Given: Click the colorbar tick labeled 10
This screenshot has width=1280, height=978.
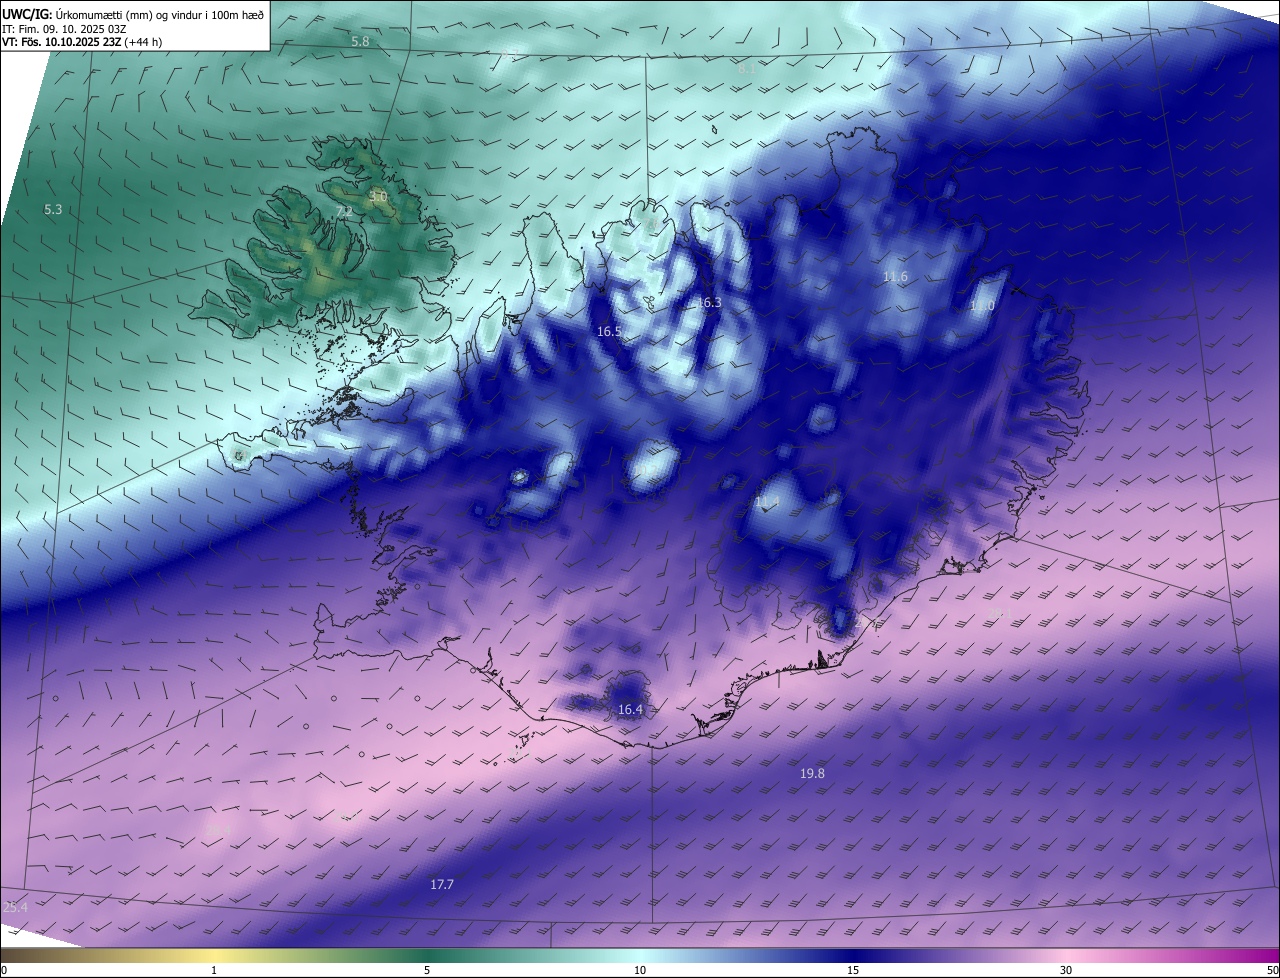Looking at the screenshot, I should tap(640, 970).
